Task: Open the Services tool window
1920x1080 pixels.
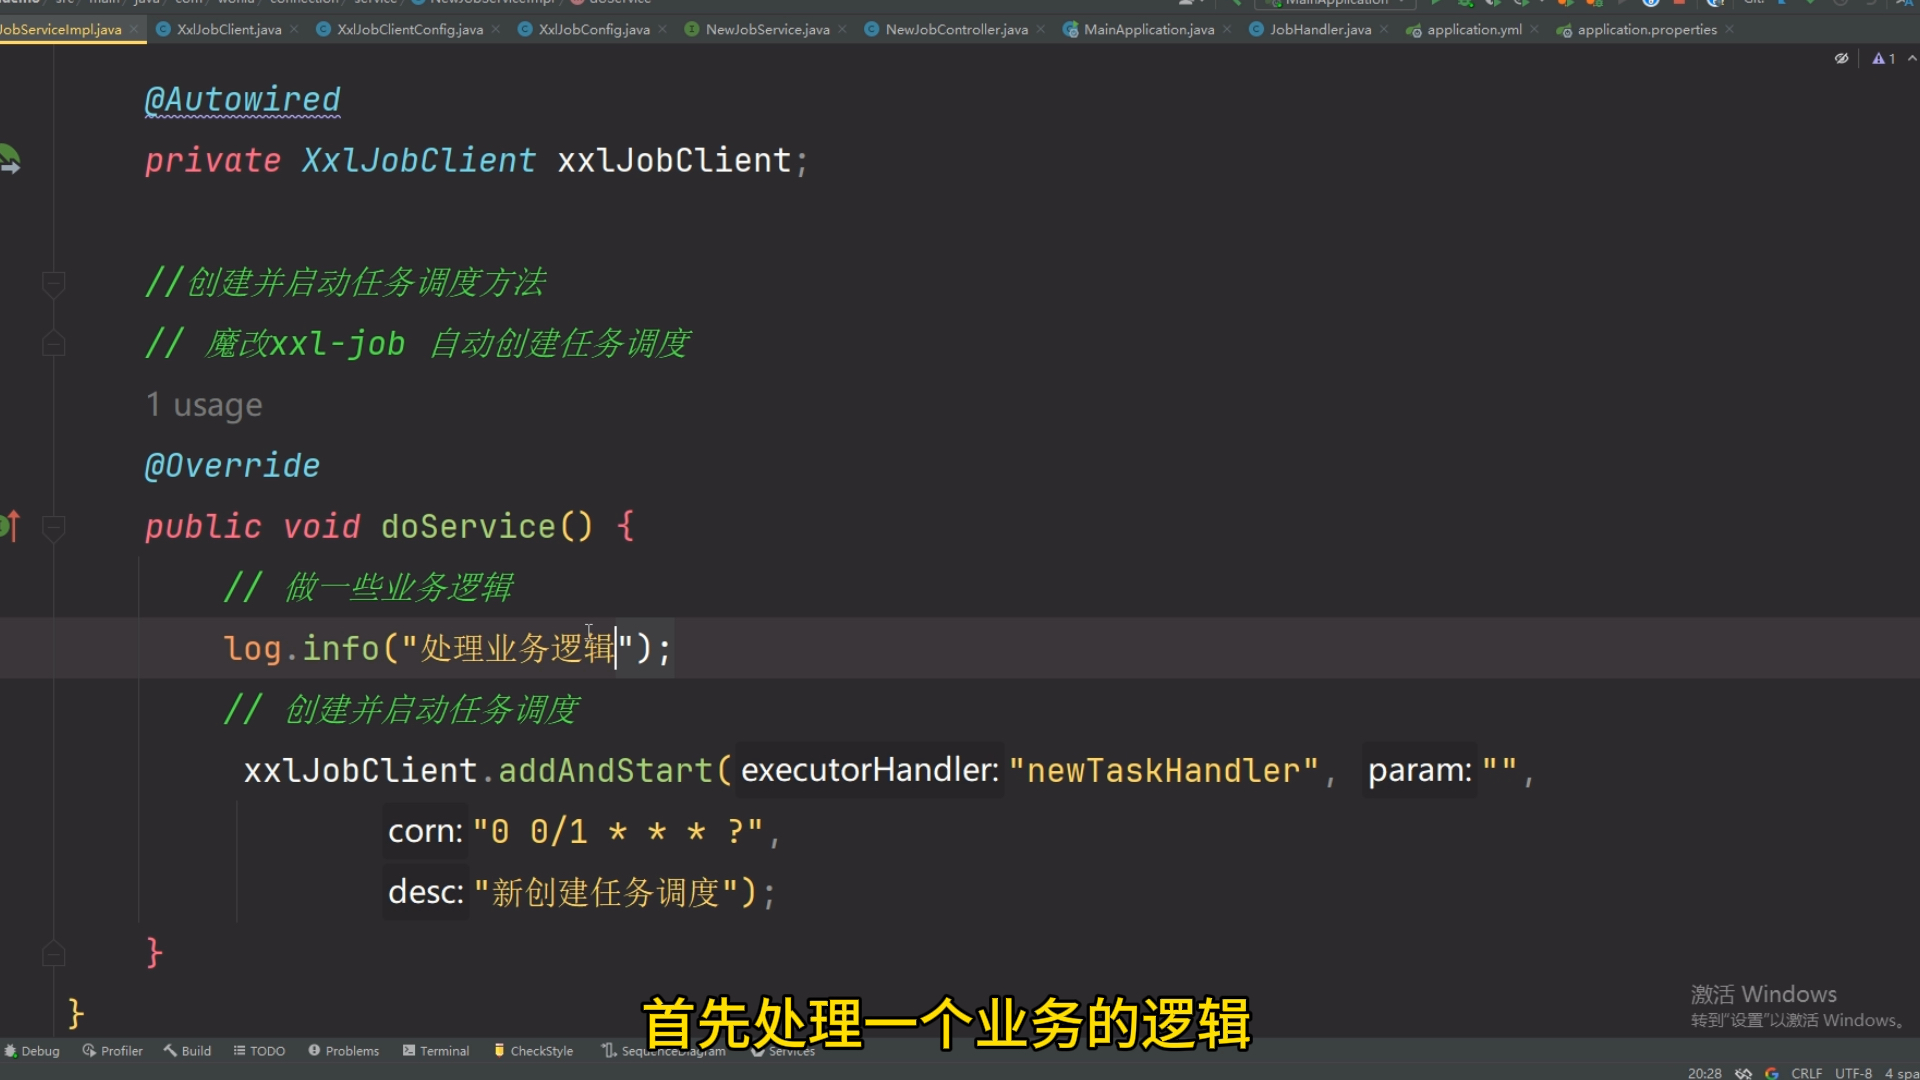Action: (783, 1051)
